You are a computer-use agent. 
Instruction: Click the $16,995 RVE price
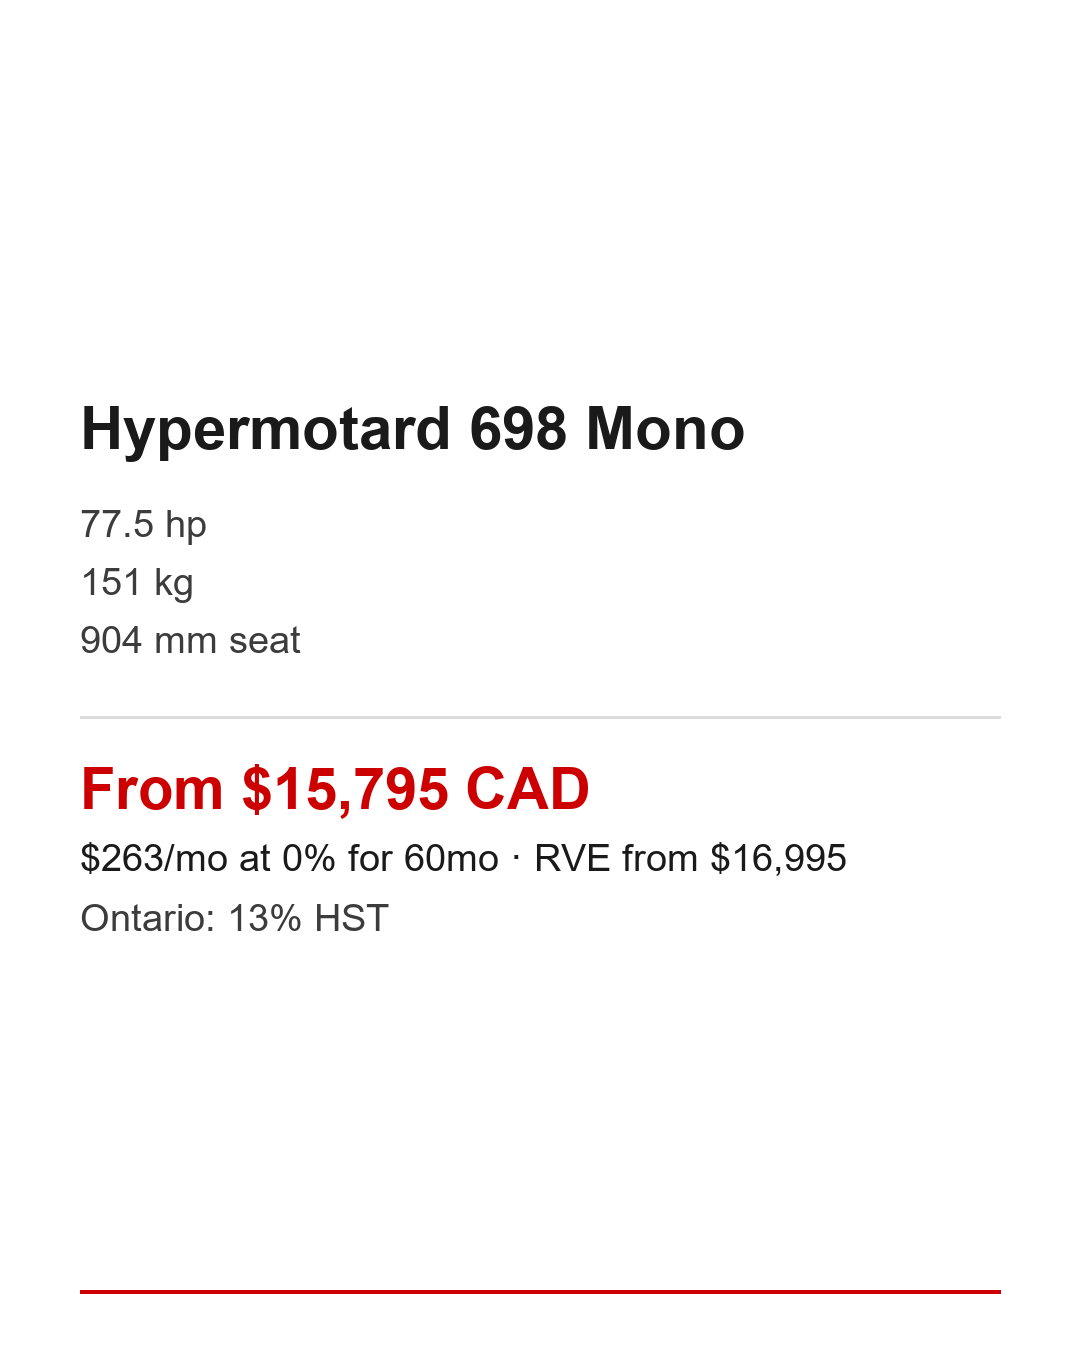tap(778, 859)
